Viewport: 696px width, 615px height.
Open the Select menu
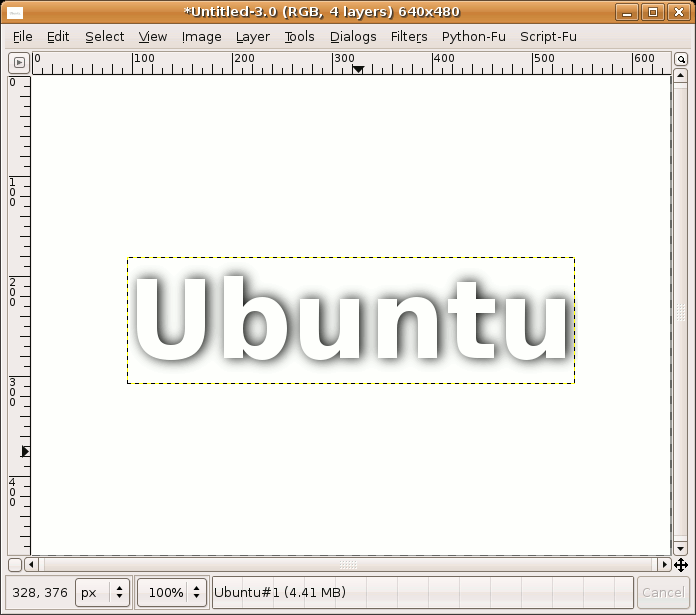coord(104,36)
